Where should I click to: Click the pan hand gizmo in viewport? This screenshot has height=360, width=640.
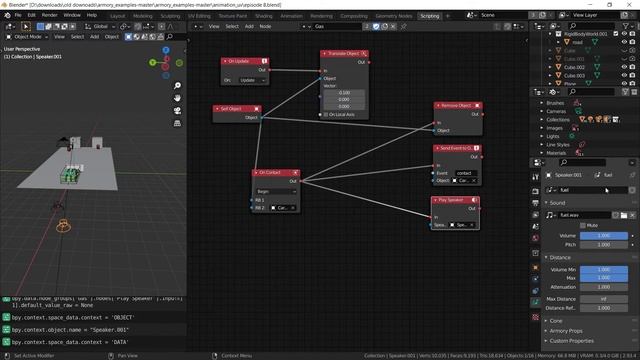(177, 98)
